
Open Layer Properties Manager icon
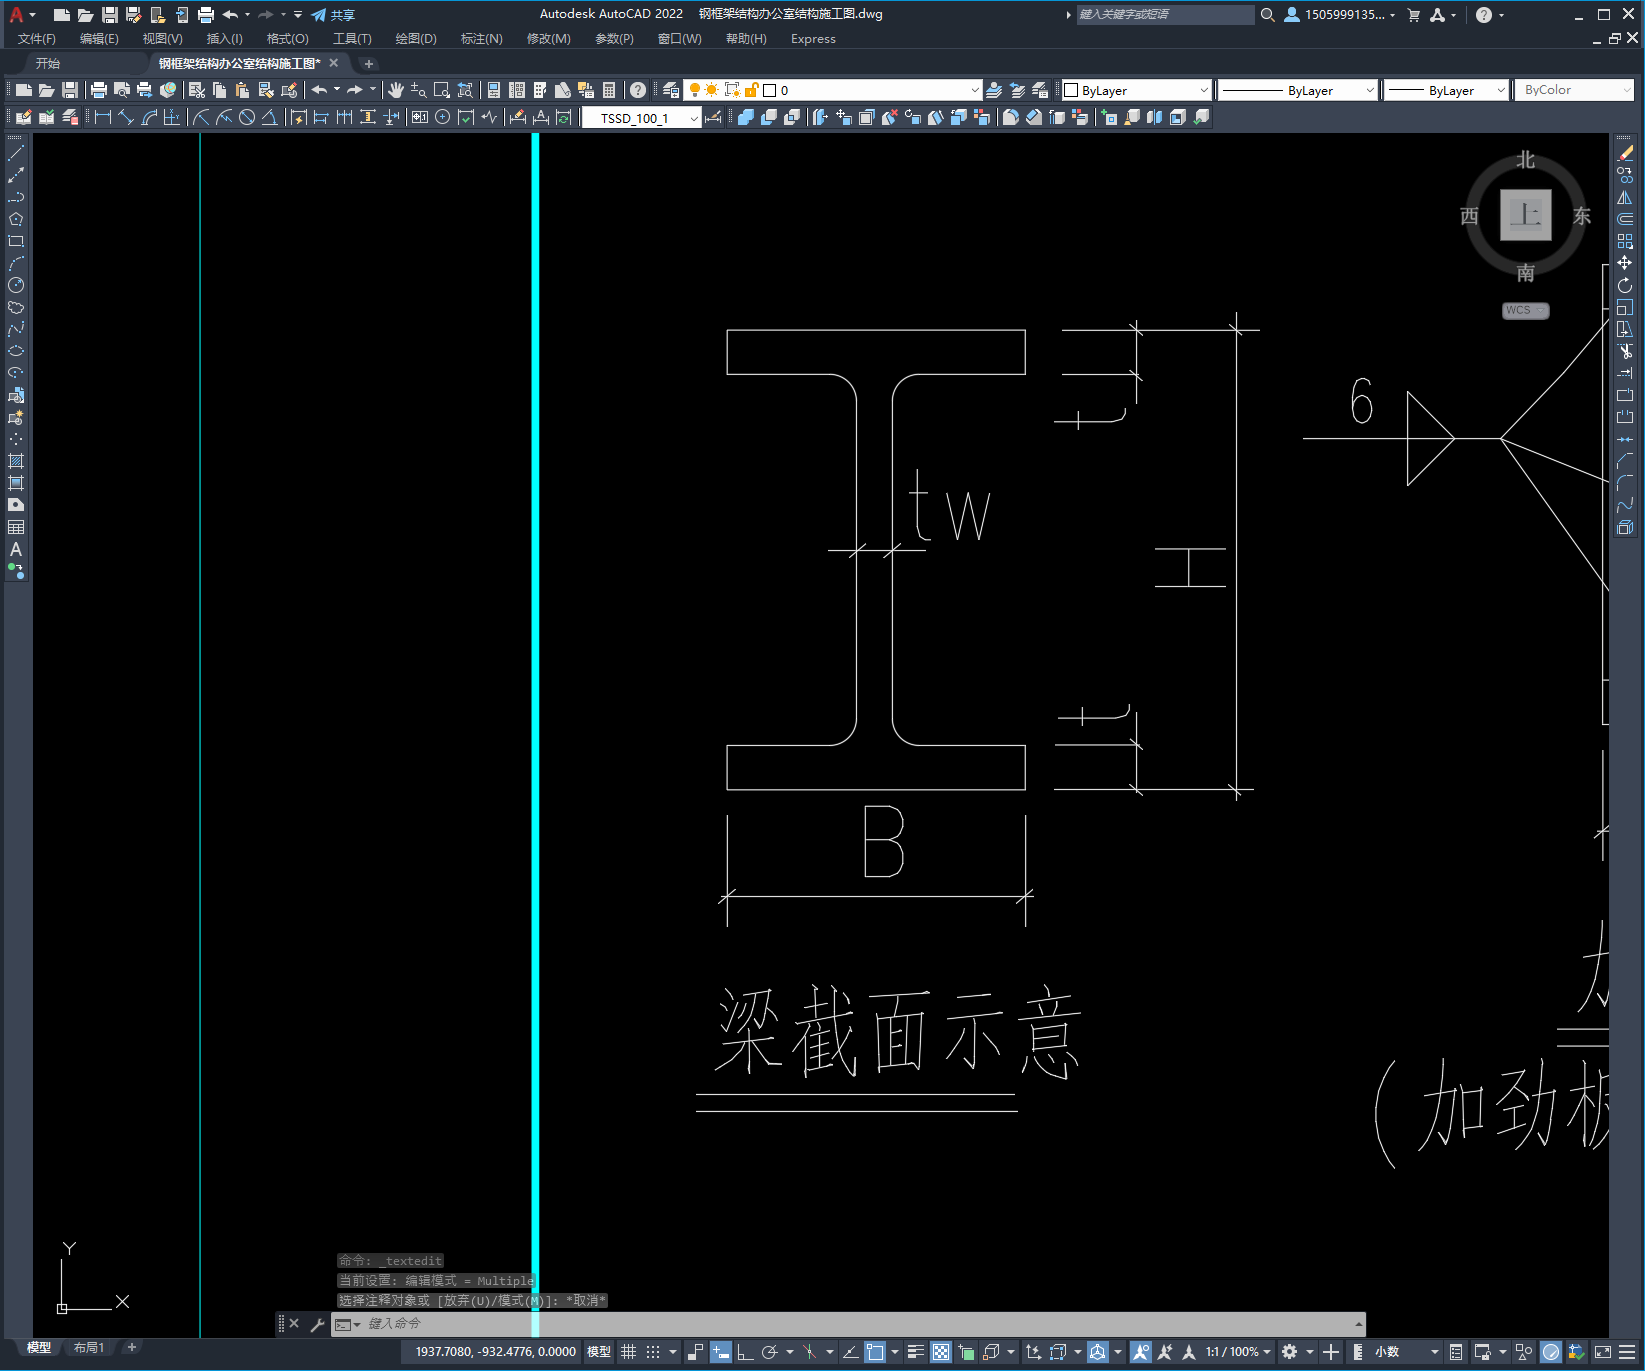point(671,90)
